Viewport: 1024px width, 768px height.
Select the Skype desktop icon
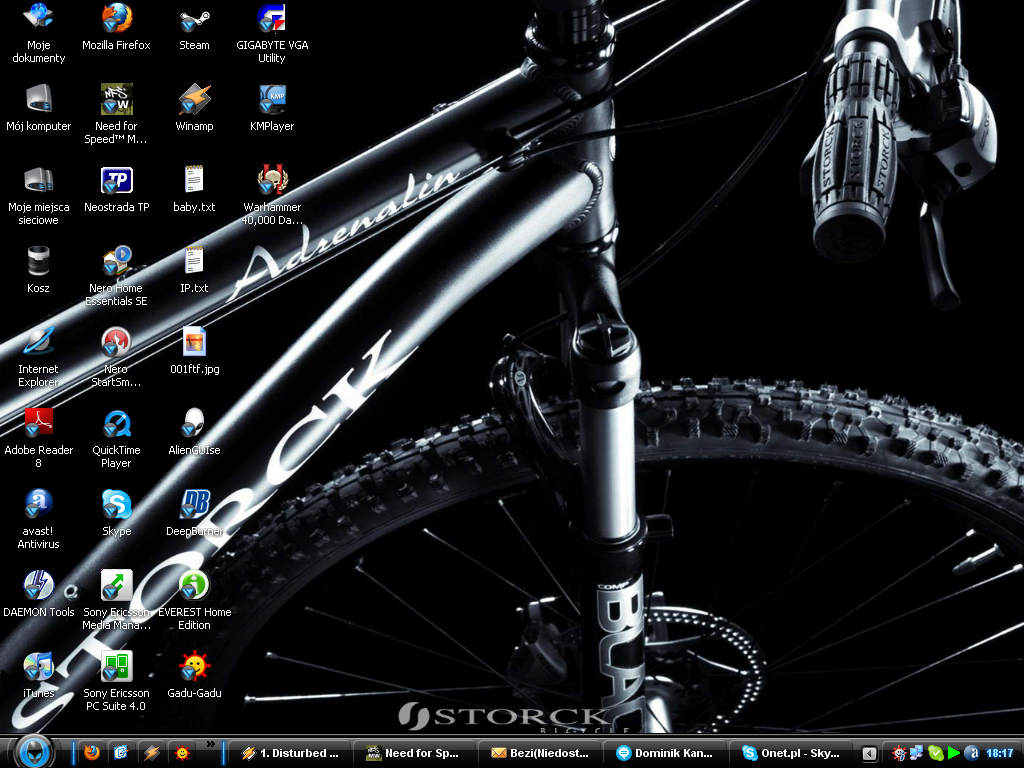pos(116,513)
